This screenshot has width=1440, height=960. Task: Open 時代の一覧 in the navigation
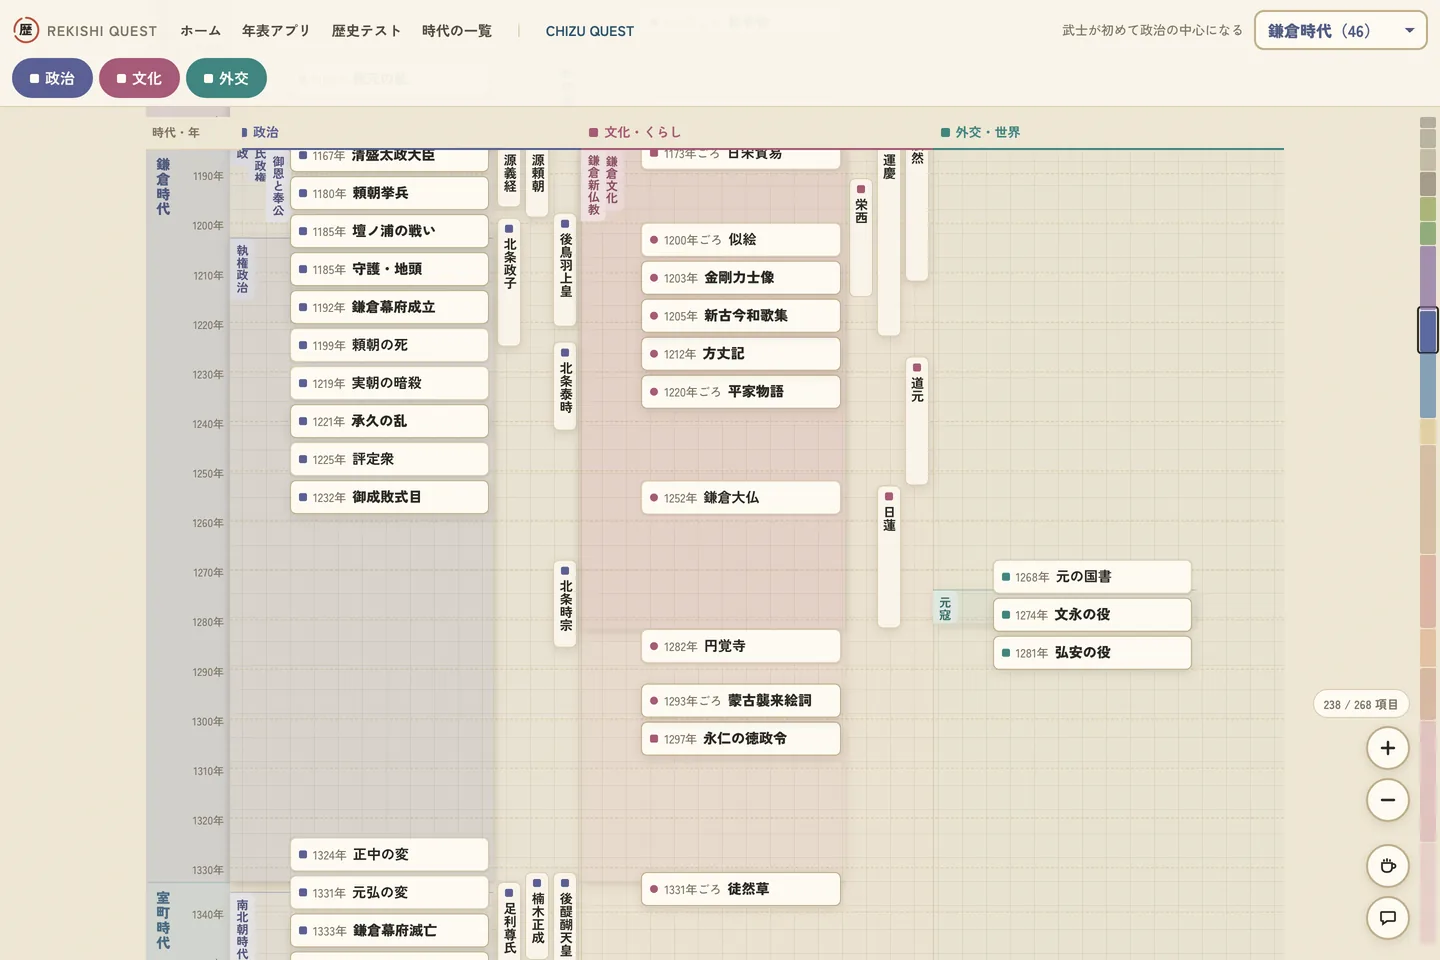click(457, 31)
